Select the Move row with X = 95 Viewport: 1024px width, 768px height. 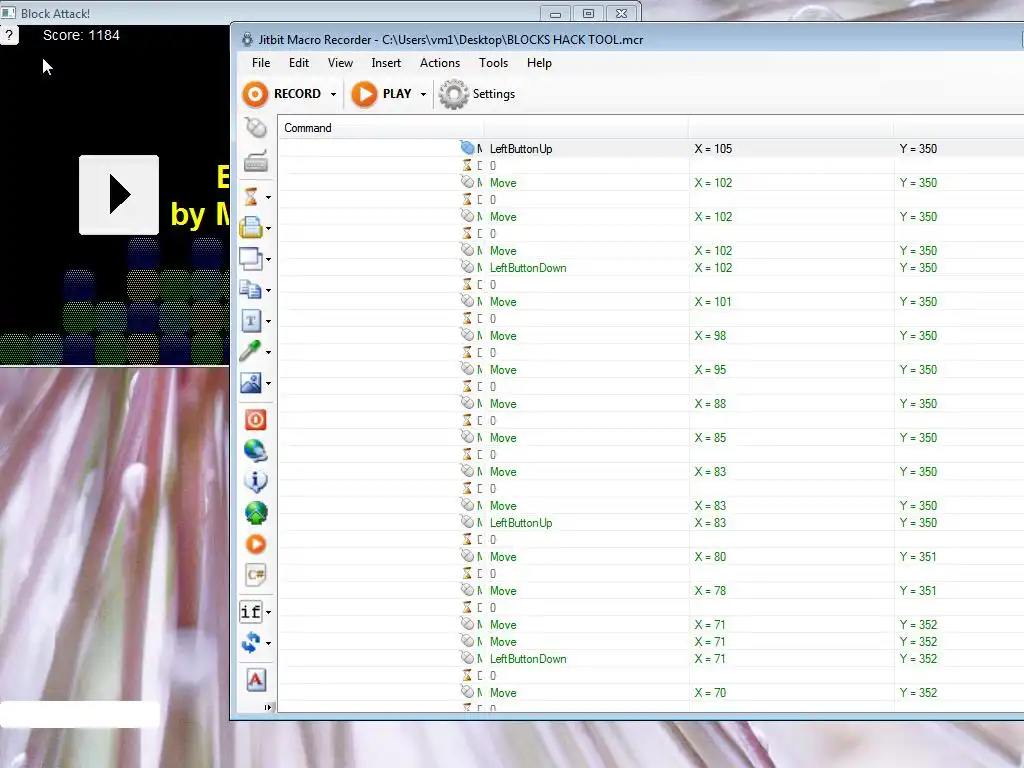click(x=650, y=370)
